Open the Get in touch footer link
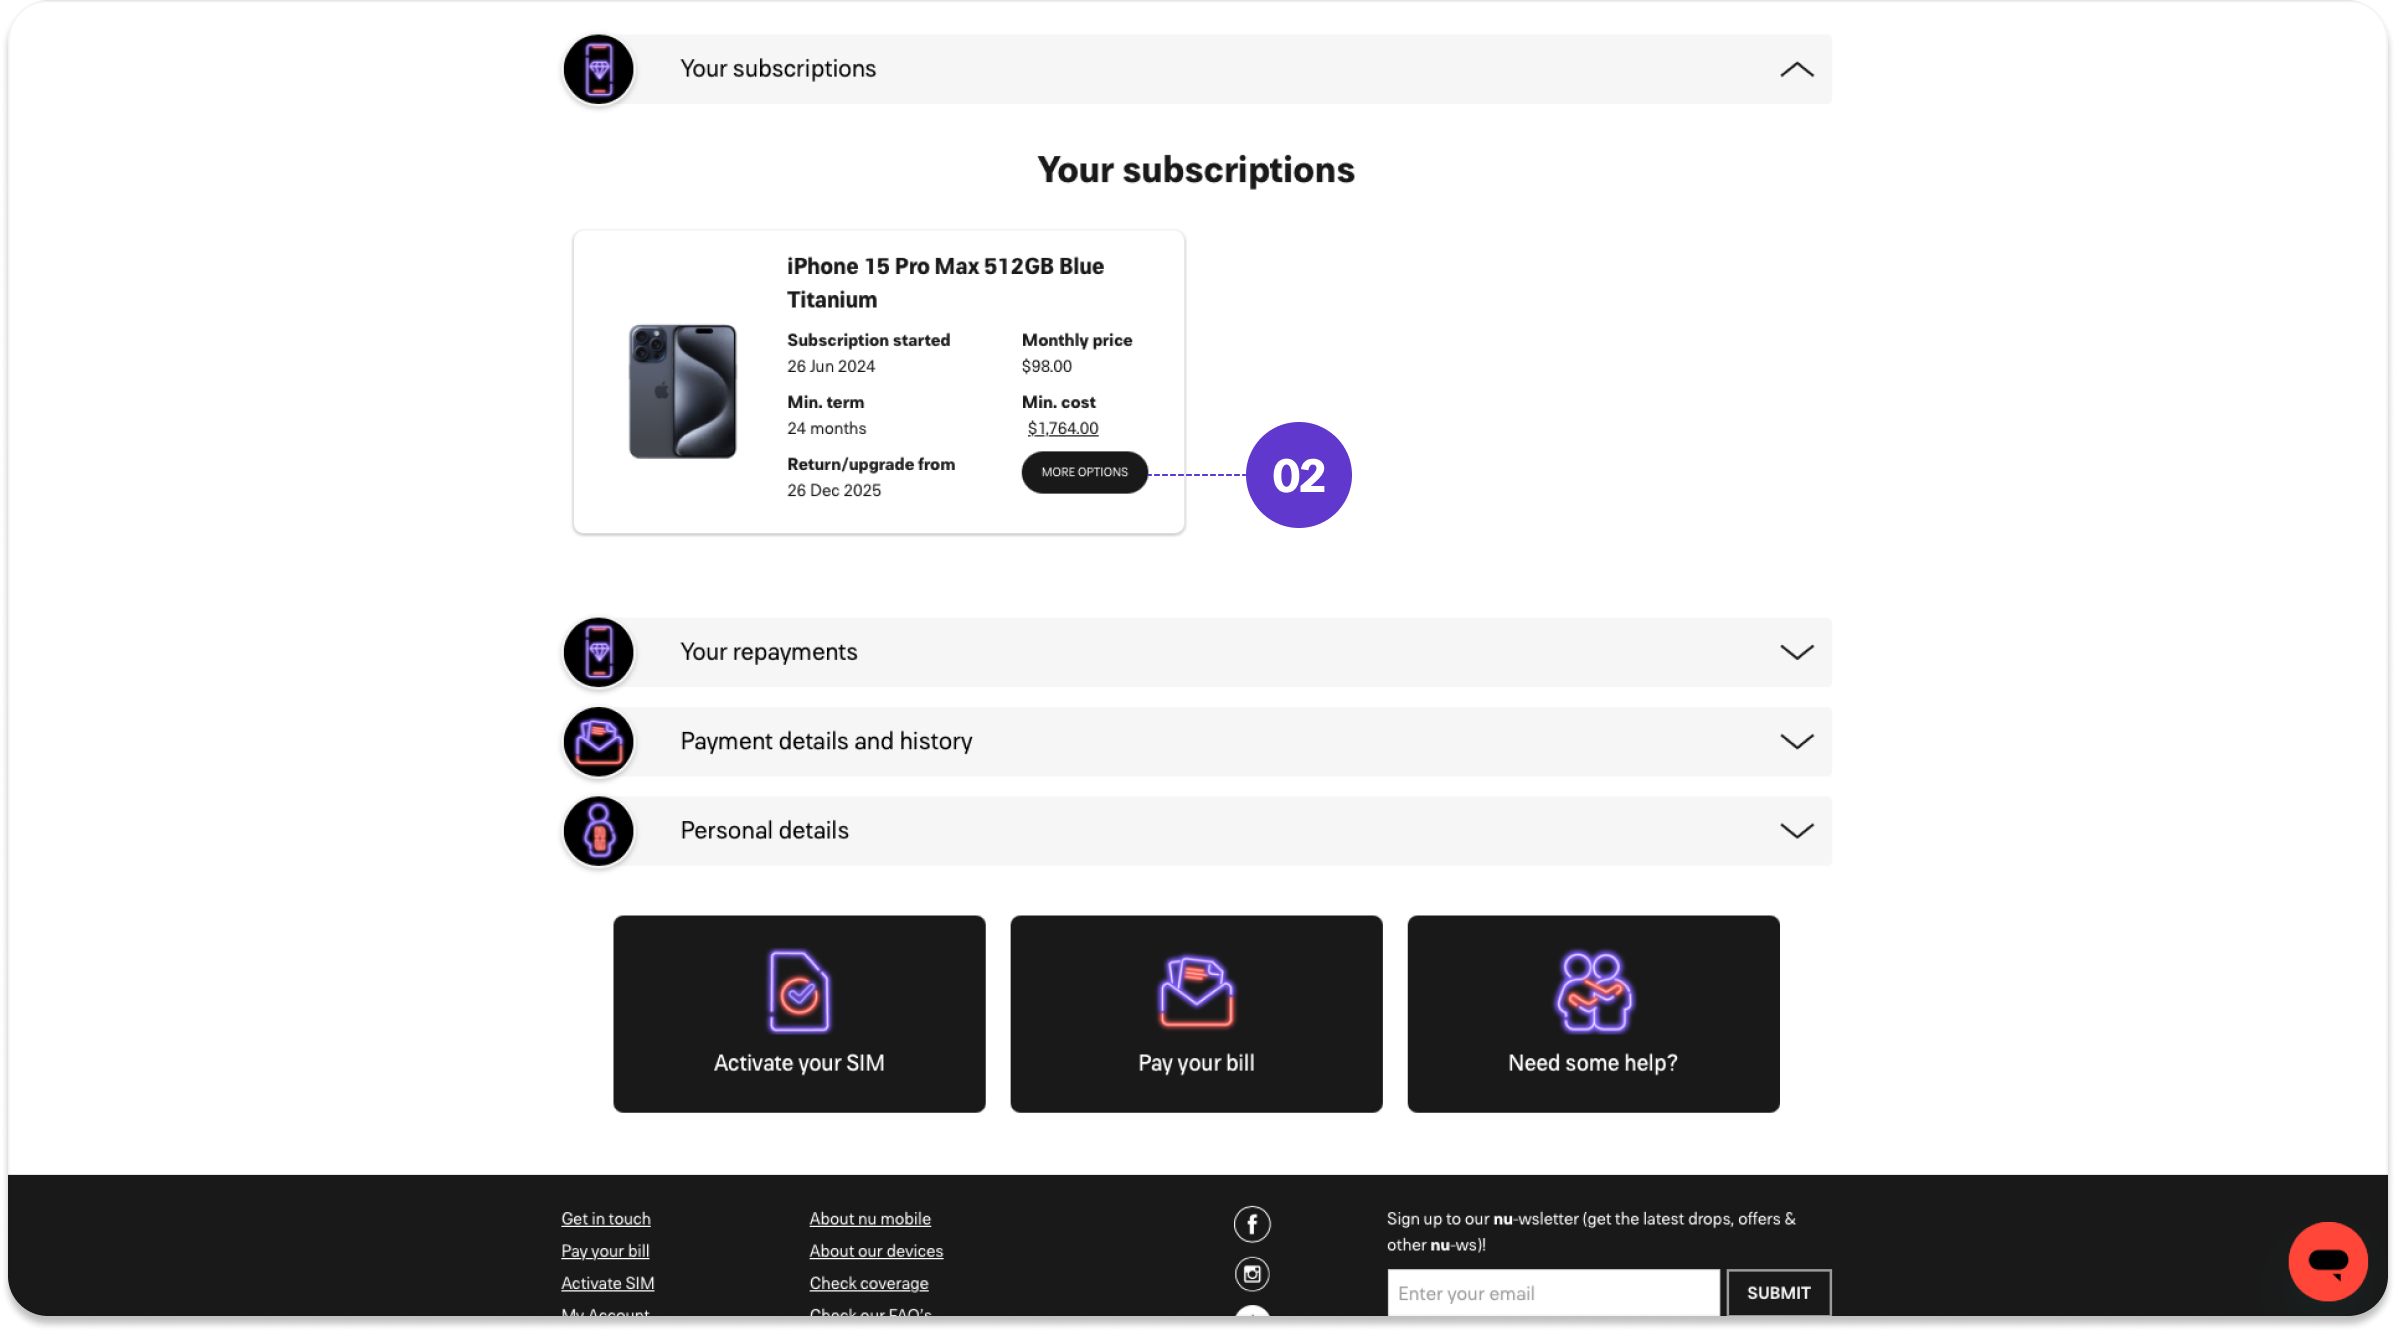 (x=606, y=1219)
